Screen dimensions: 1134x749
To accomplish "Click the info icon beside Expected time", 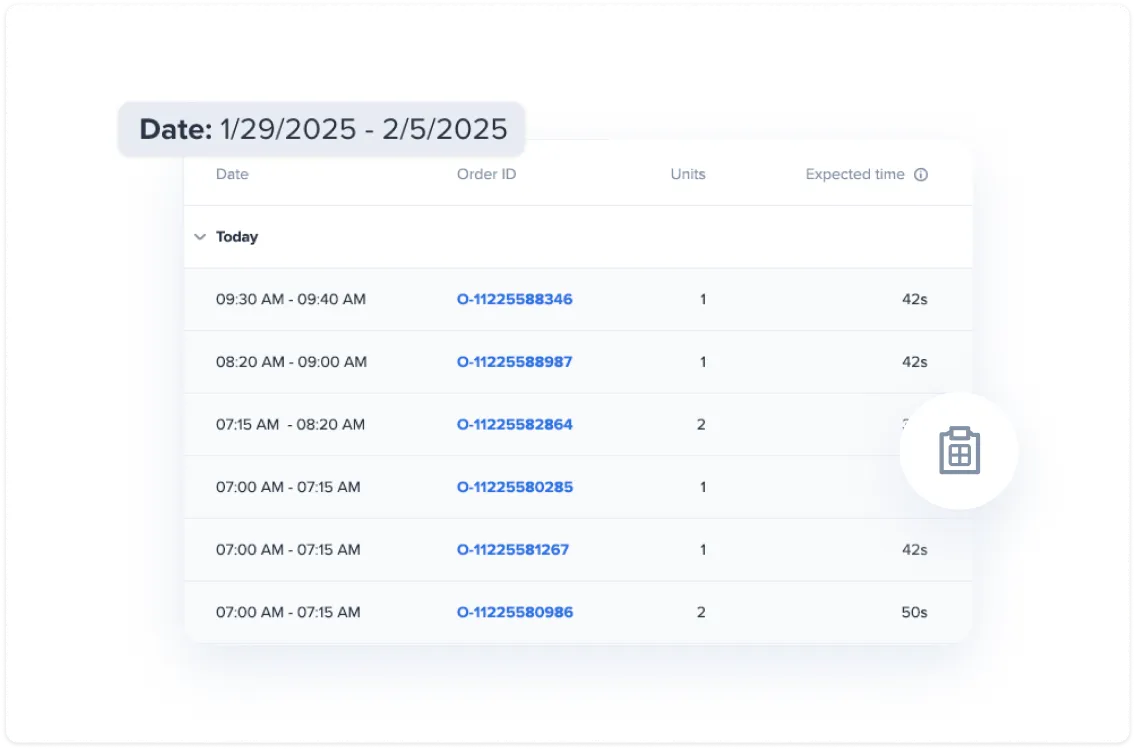I will click(x=920, y=174).
